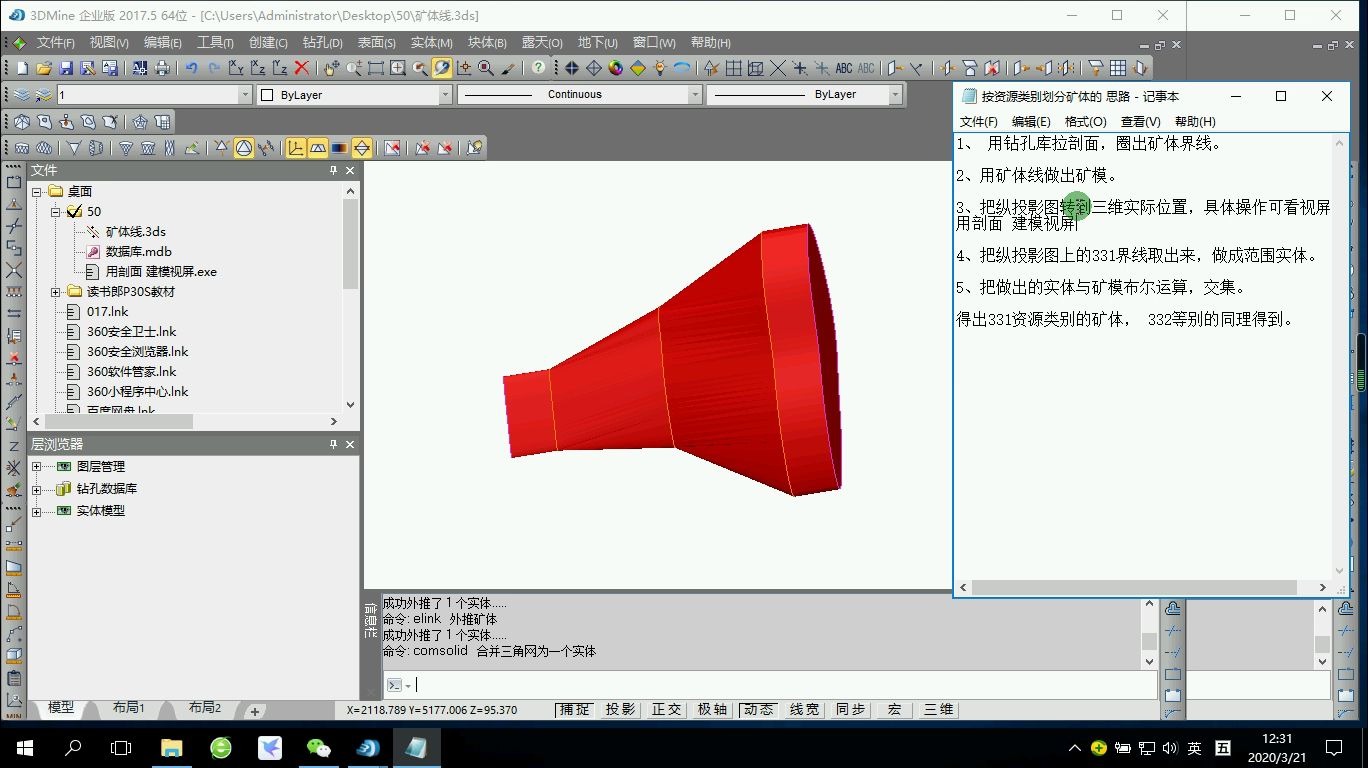Viewport: 1368px width, 768px height.
Task: Click the Save icon in the toolbar
Action: [x=66, y=67]
